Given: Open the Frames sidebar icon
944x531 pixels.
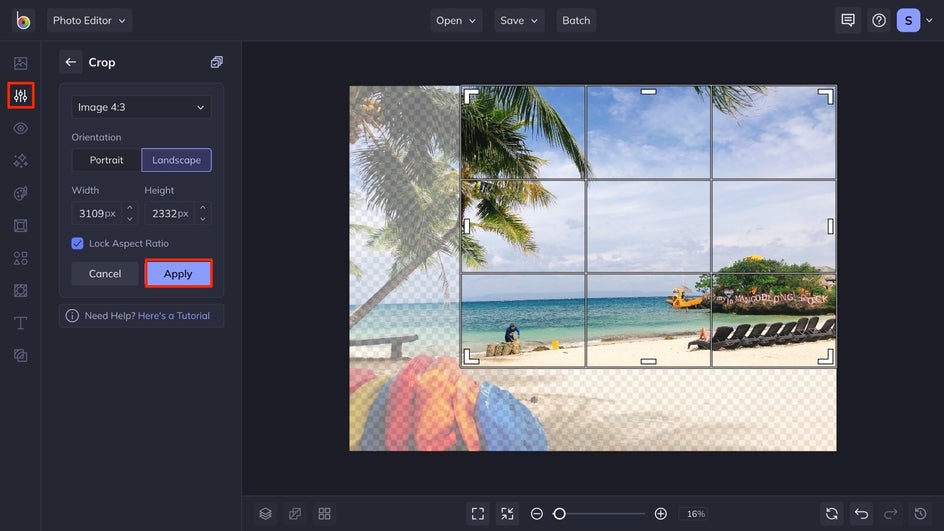Looking at the screenshot, I should point(20,226).
